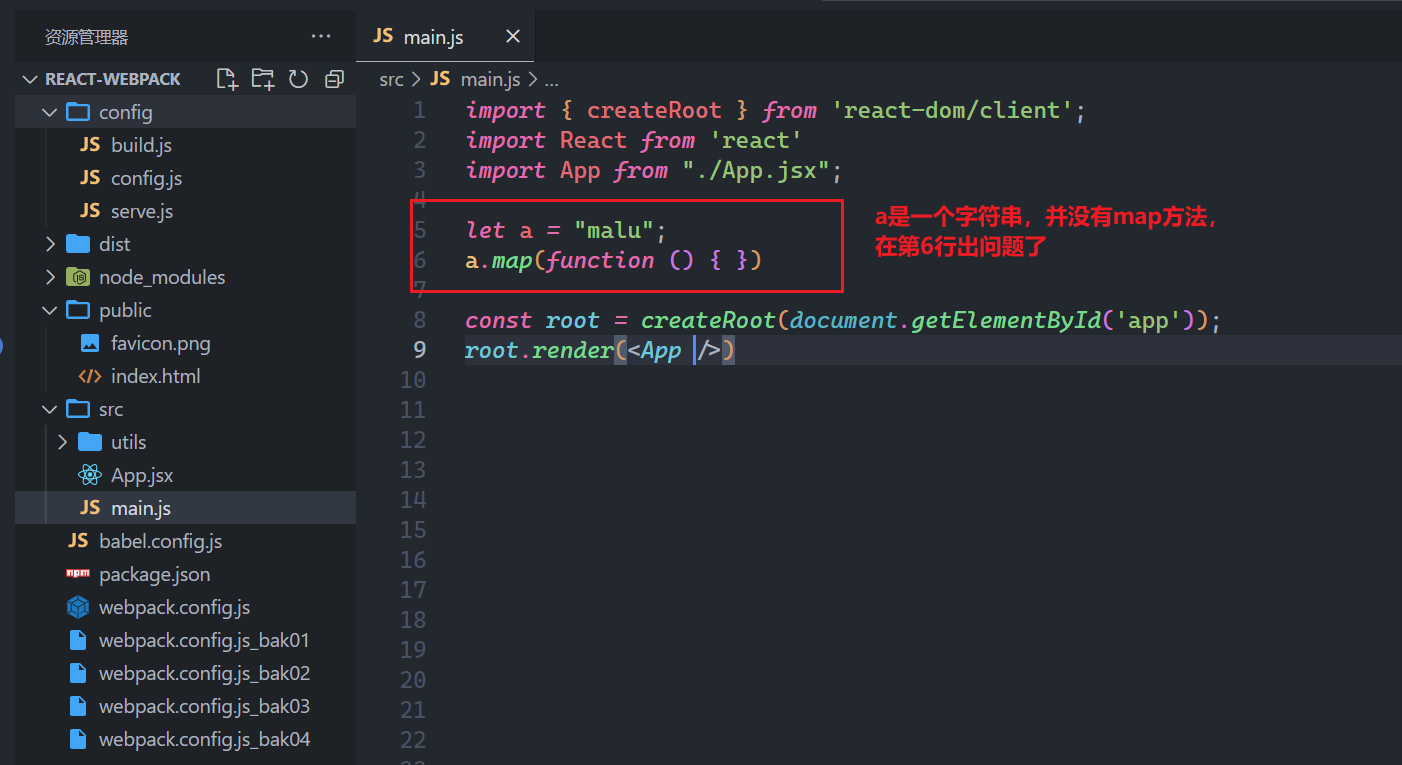The image size is (1402, 765).
Task: Click the HTML icon beside index.html
Action: tap(90, 376)
